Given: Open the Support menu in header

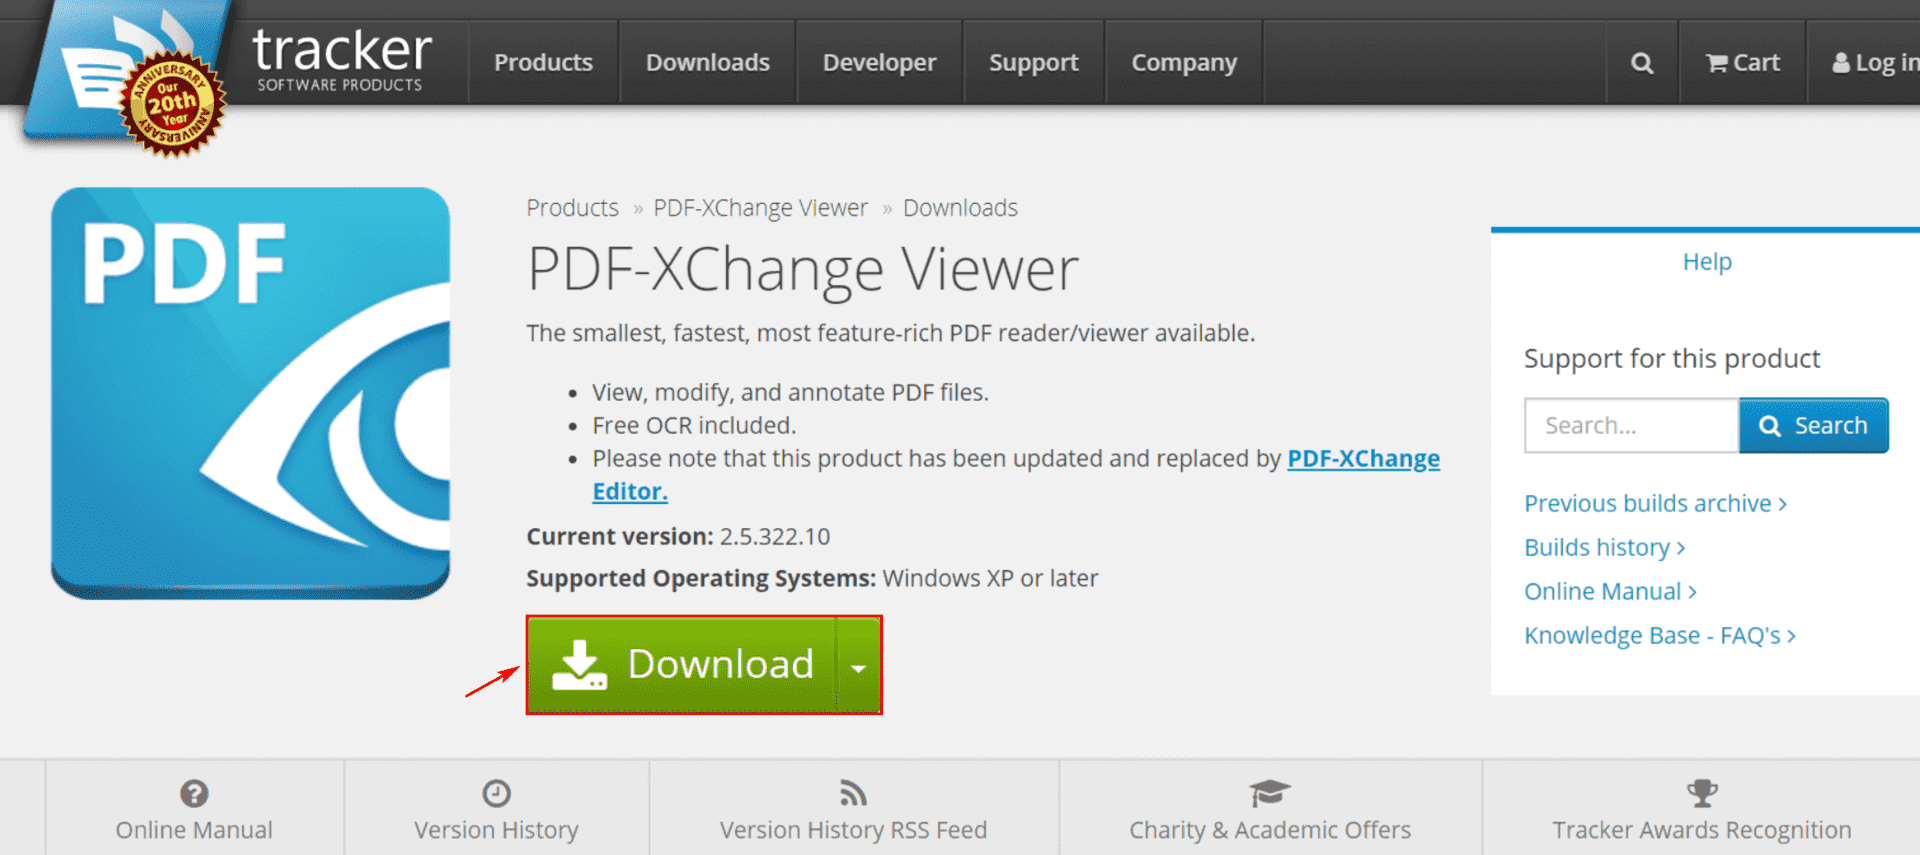Looking at the screenshot, I should [x=1033, y=63].
